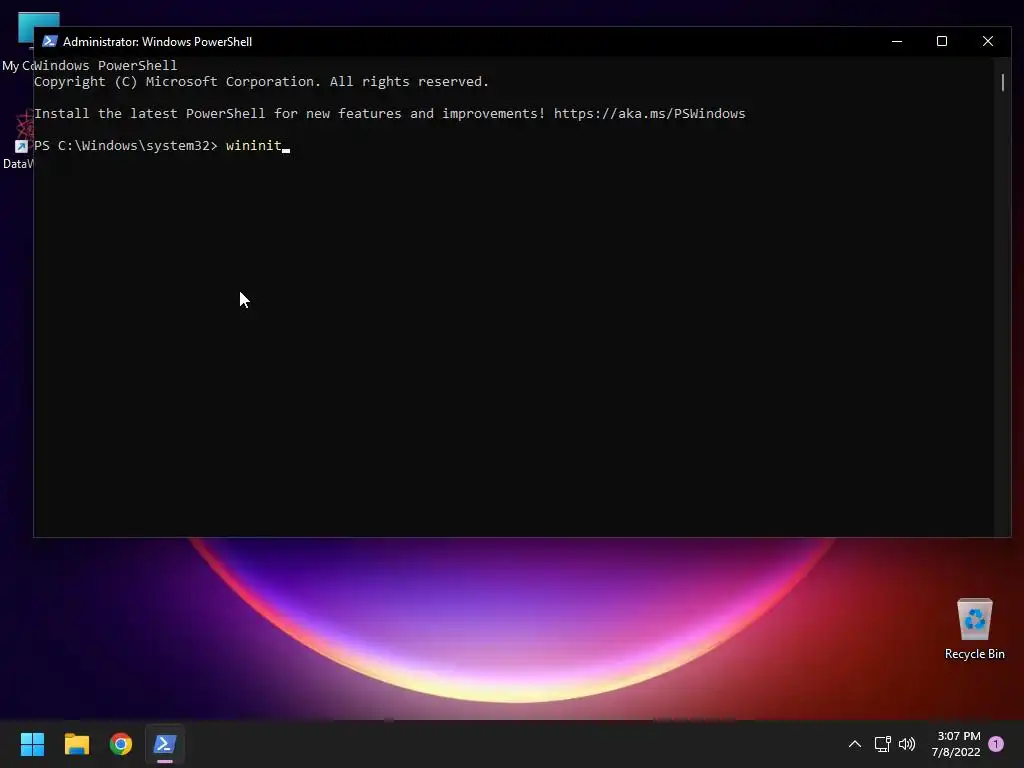The width and height of the screenshot is (1024, 768).
Task: Open the notification badge in taskbar
Action: point(996,744)
